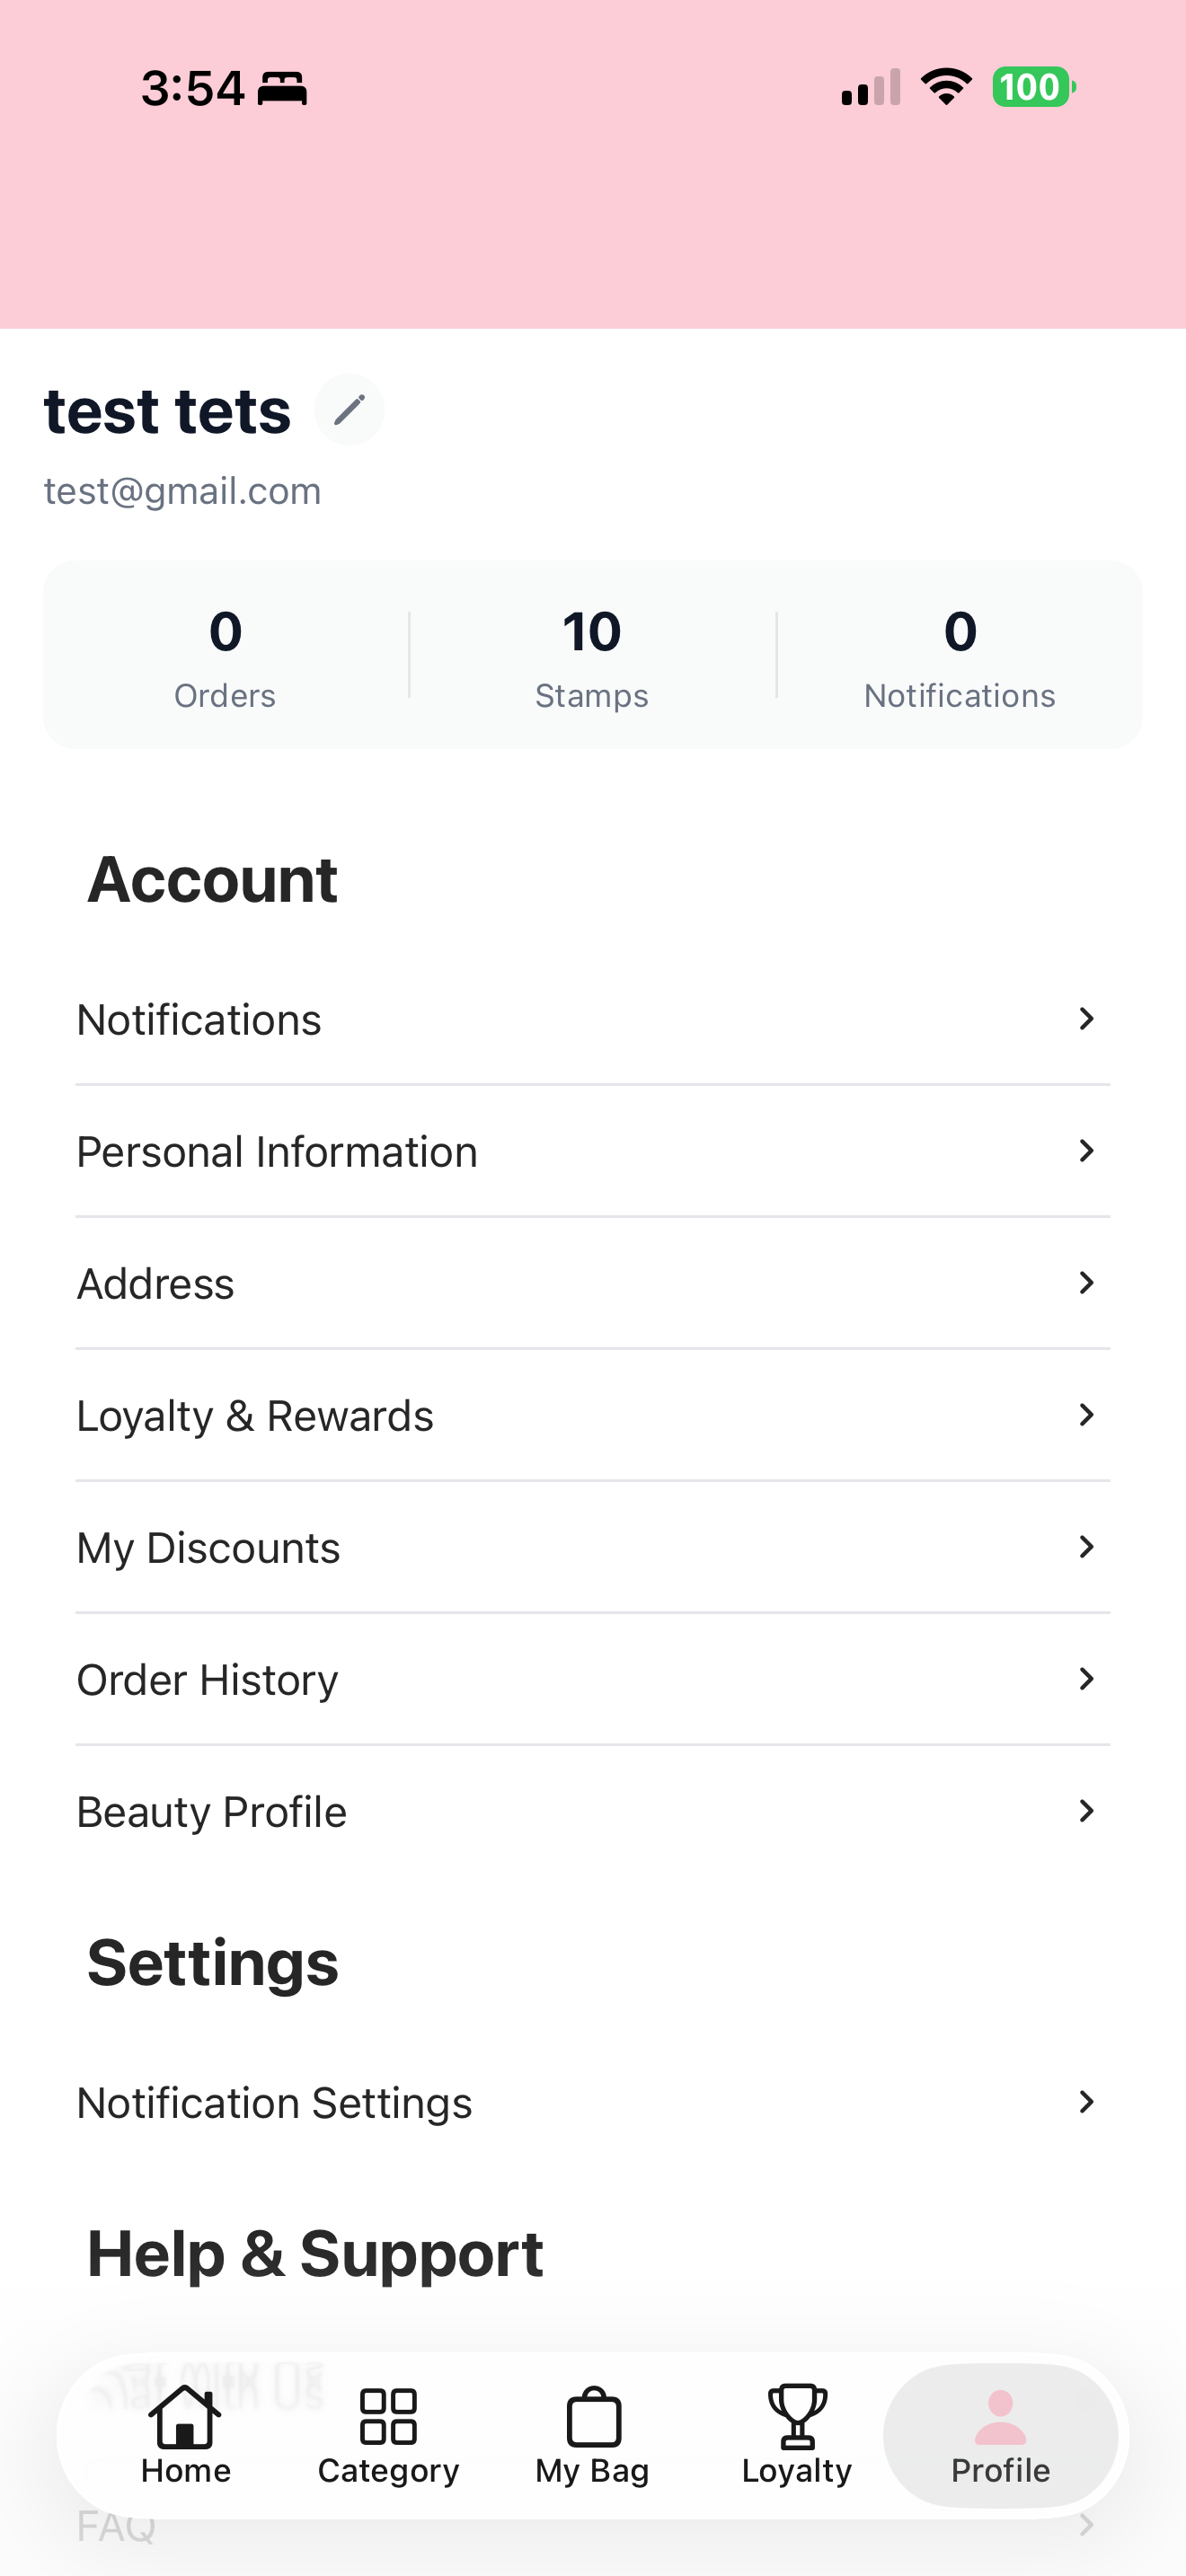Open Loyalty & Rewards menu item
The image size is (1186, 2576).
593,1416
